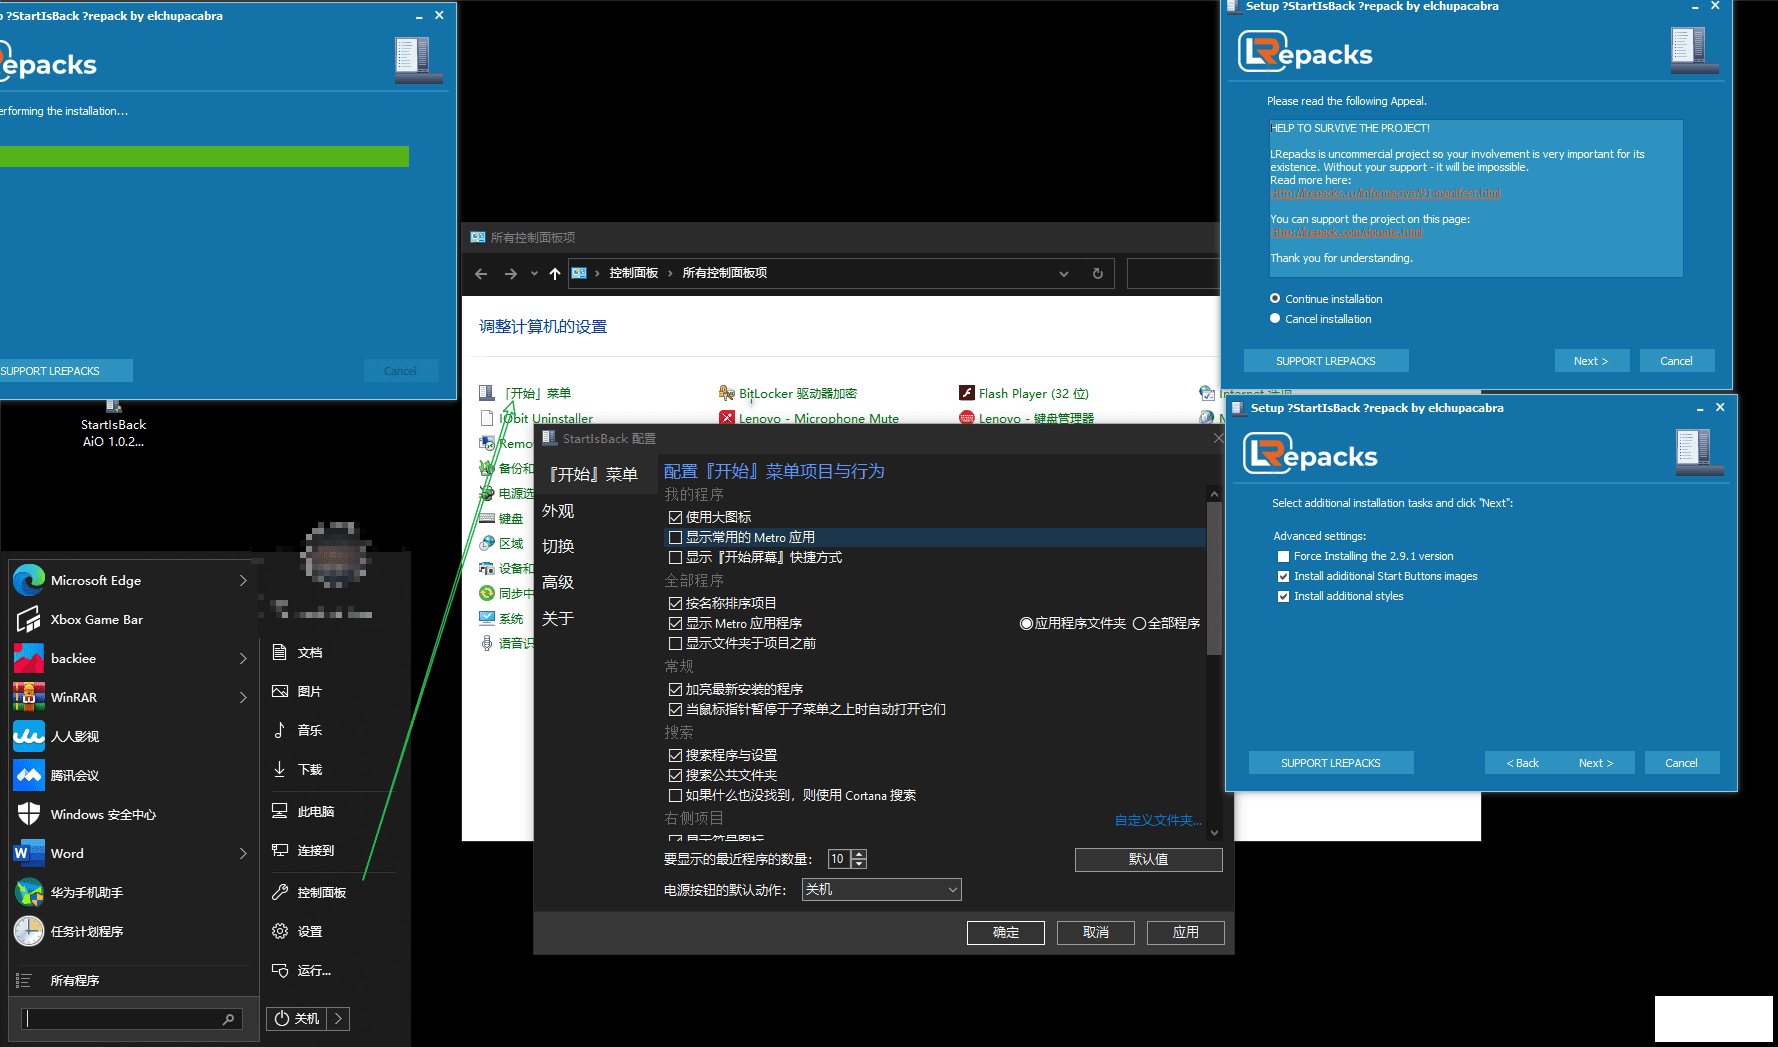This screenshot has width=1778, height=1047.
Task: Click Next in the Appeal setup window
Action: tap(1591, 361)
